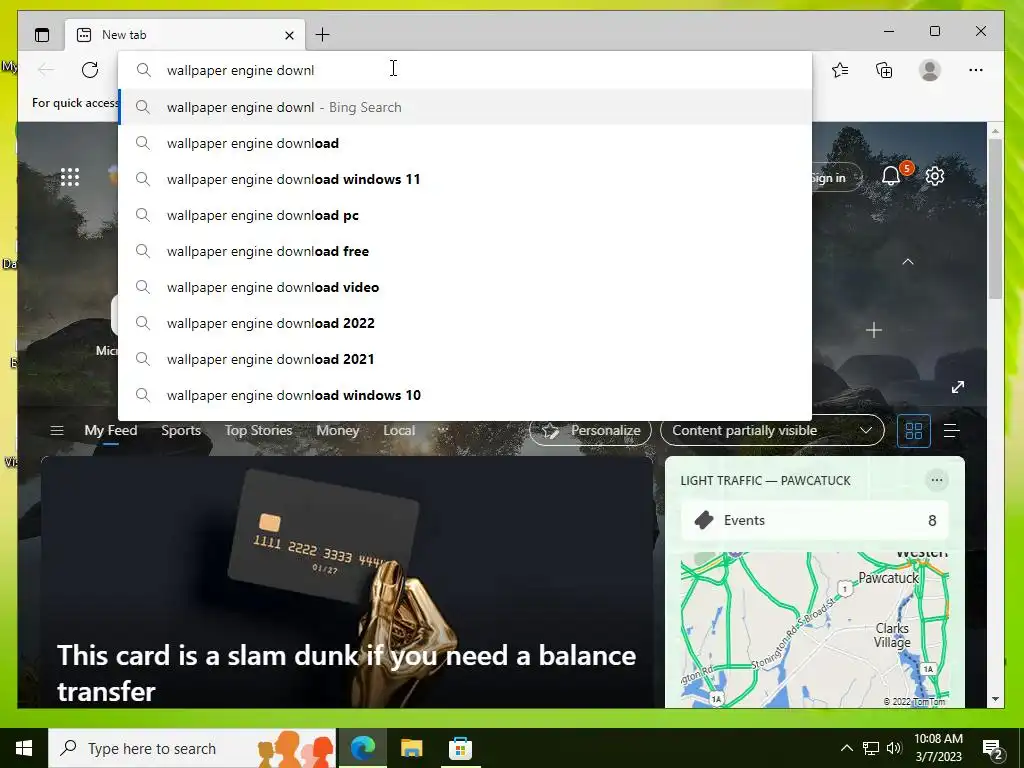The width and height of the screenshot is (1024, 768).
Task: Collapse quick links with up chevron
Action: 908,262
